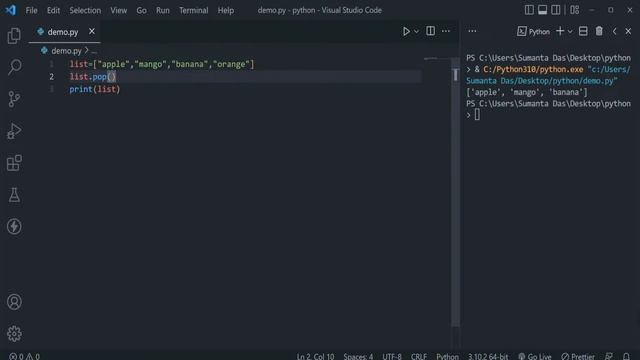This screenshot has height=360, width=640.
Task: Open editor More Actions ellipsis
Action: [446, 31]
